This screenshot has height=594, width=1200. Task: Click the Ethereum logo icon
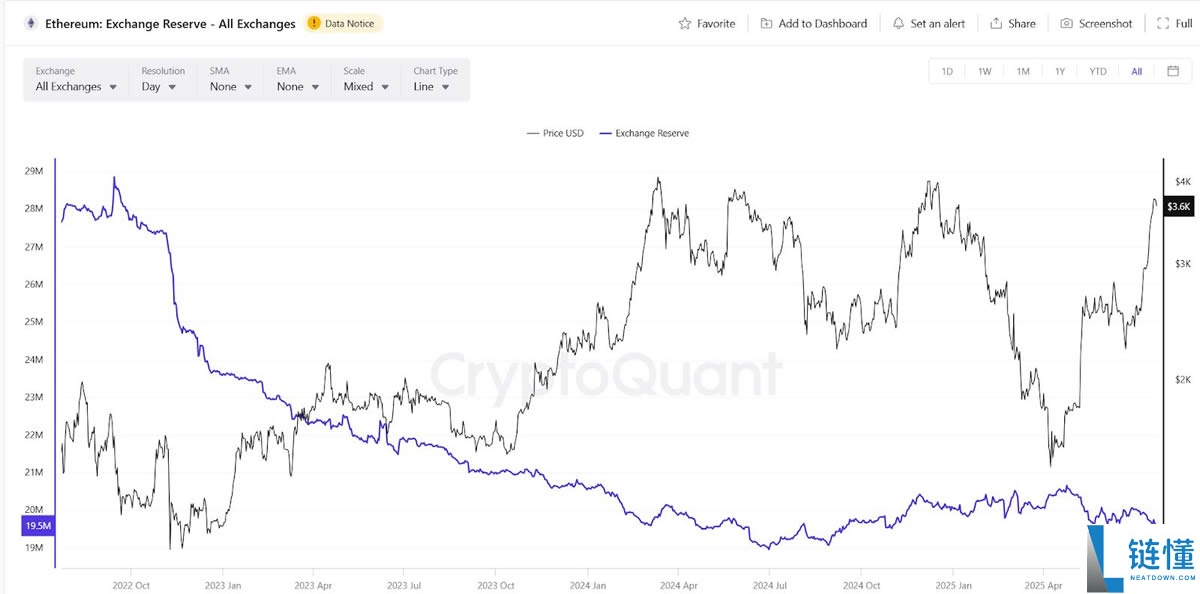click(x=30, y=23)
